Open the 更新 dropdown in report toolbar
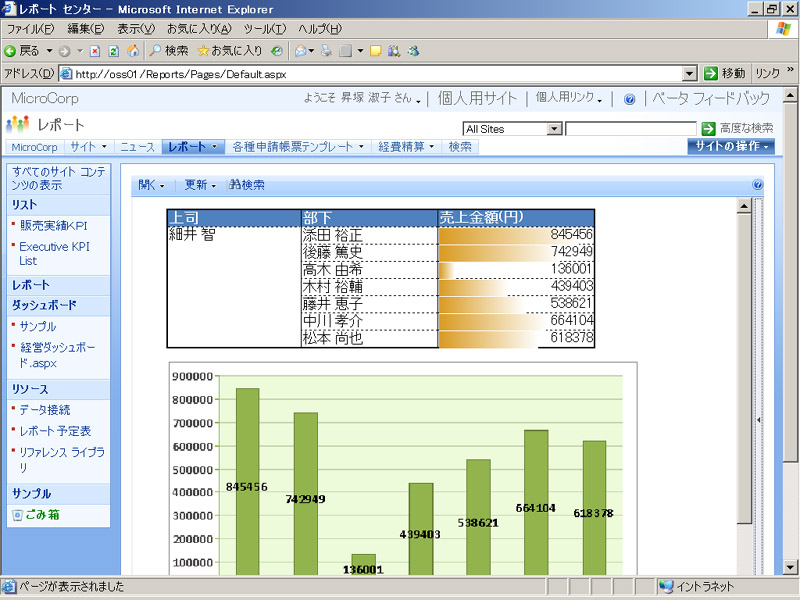Image resolution: width=800 pixels, height=600 pixels. 200,185
